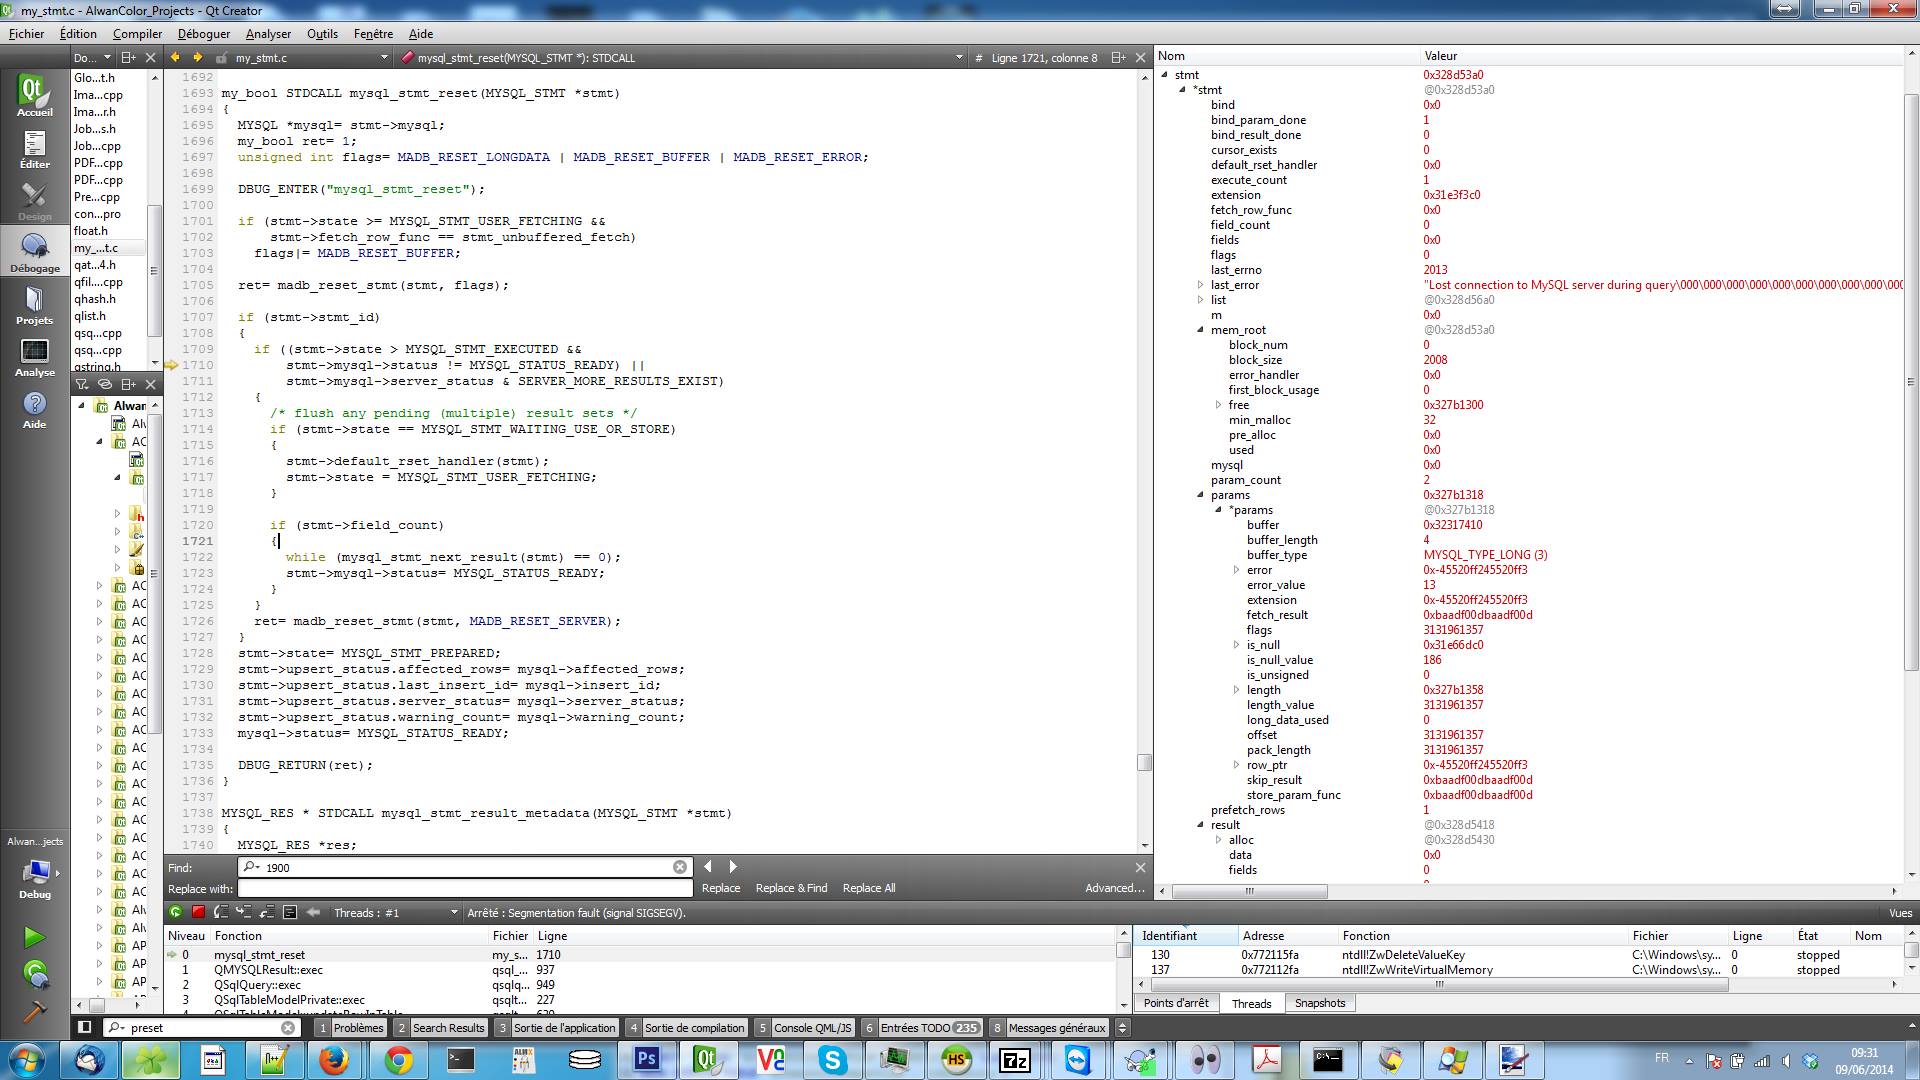Click the Replace All button
Screen dimensions: 1920x1080
tap(868, 888)
